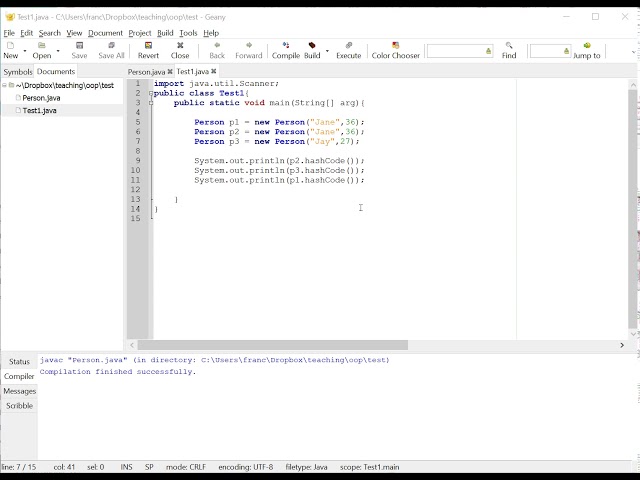Viewport: 640px width, 480px height.
Task: Navigate Forward in toolbar
Action: tap(249, 50)
